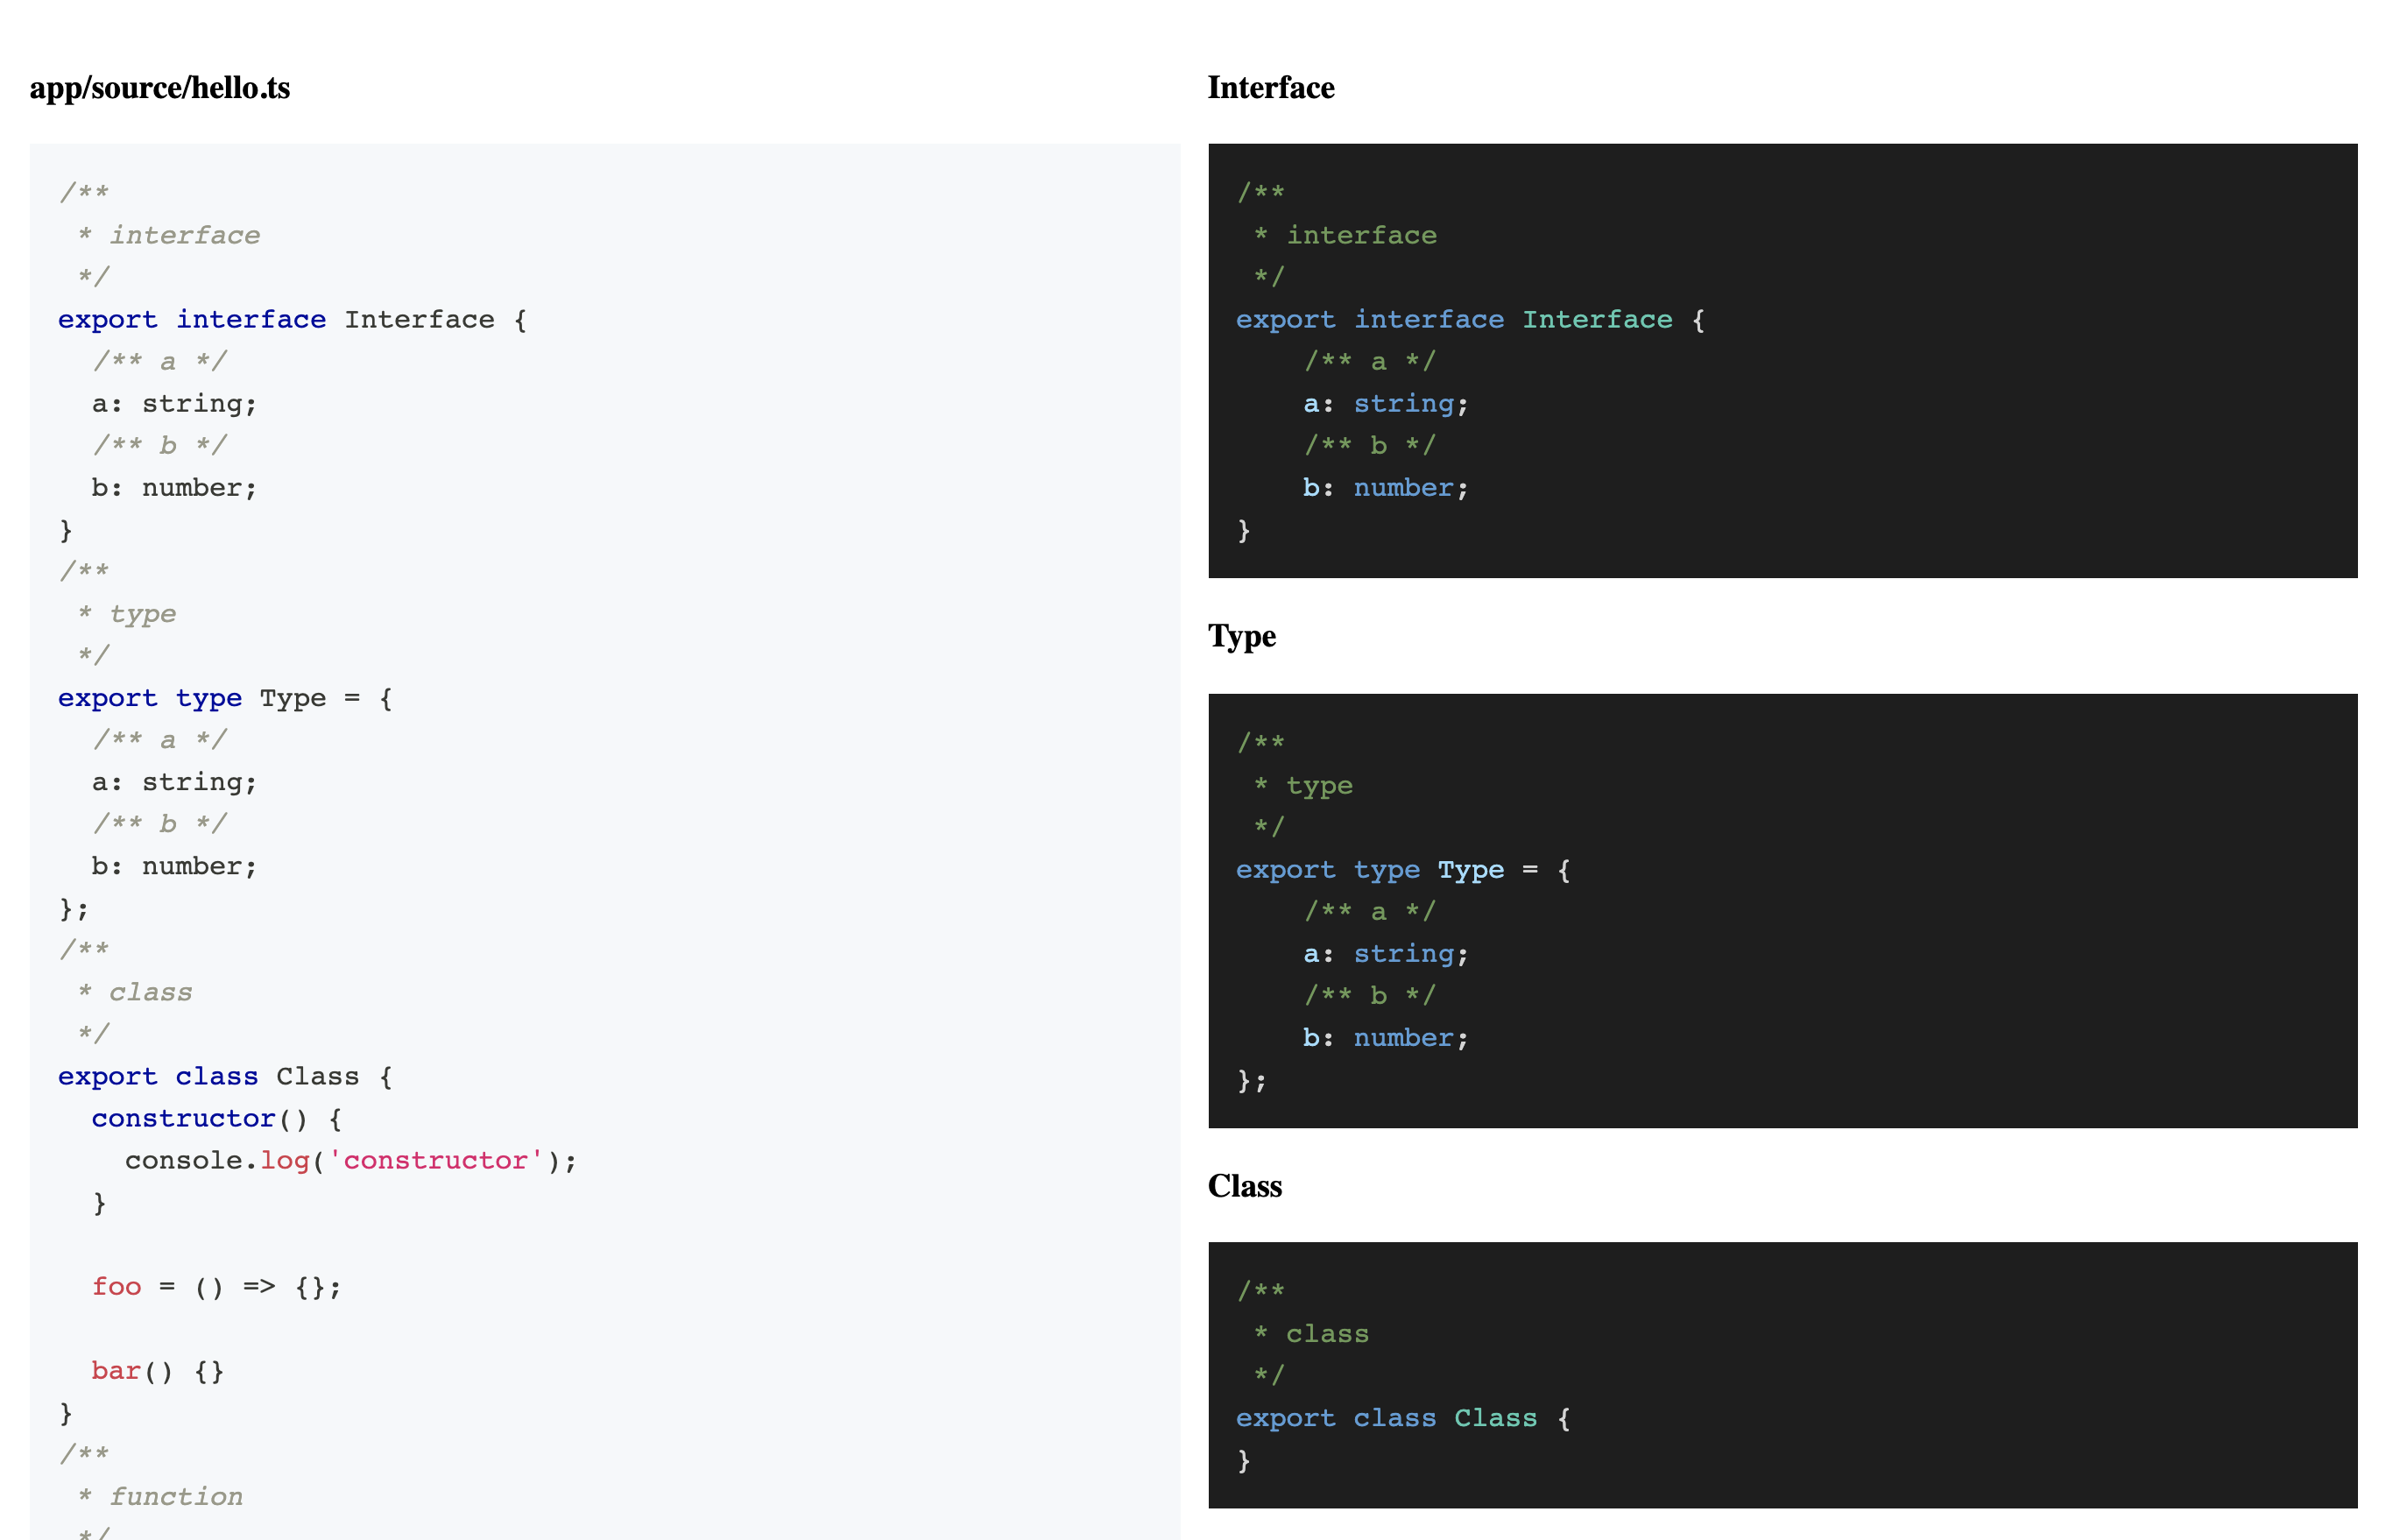Click the '* type' comment in the dark block
Image resolution: width=2386 pixels, height=1540 pixels.
coord(1303,786)
